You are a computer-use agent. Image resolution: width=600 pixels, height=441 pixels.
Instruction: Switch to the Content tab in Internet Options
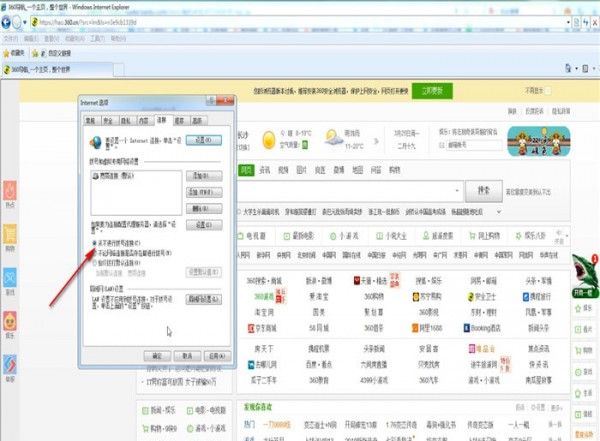144,121
